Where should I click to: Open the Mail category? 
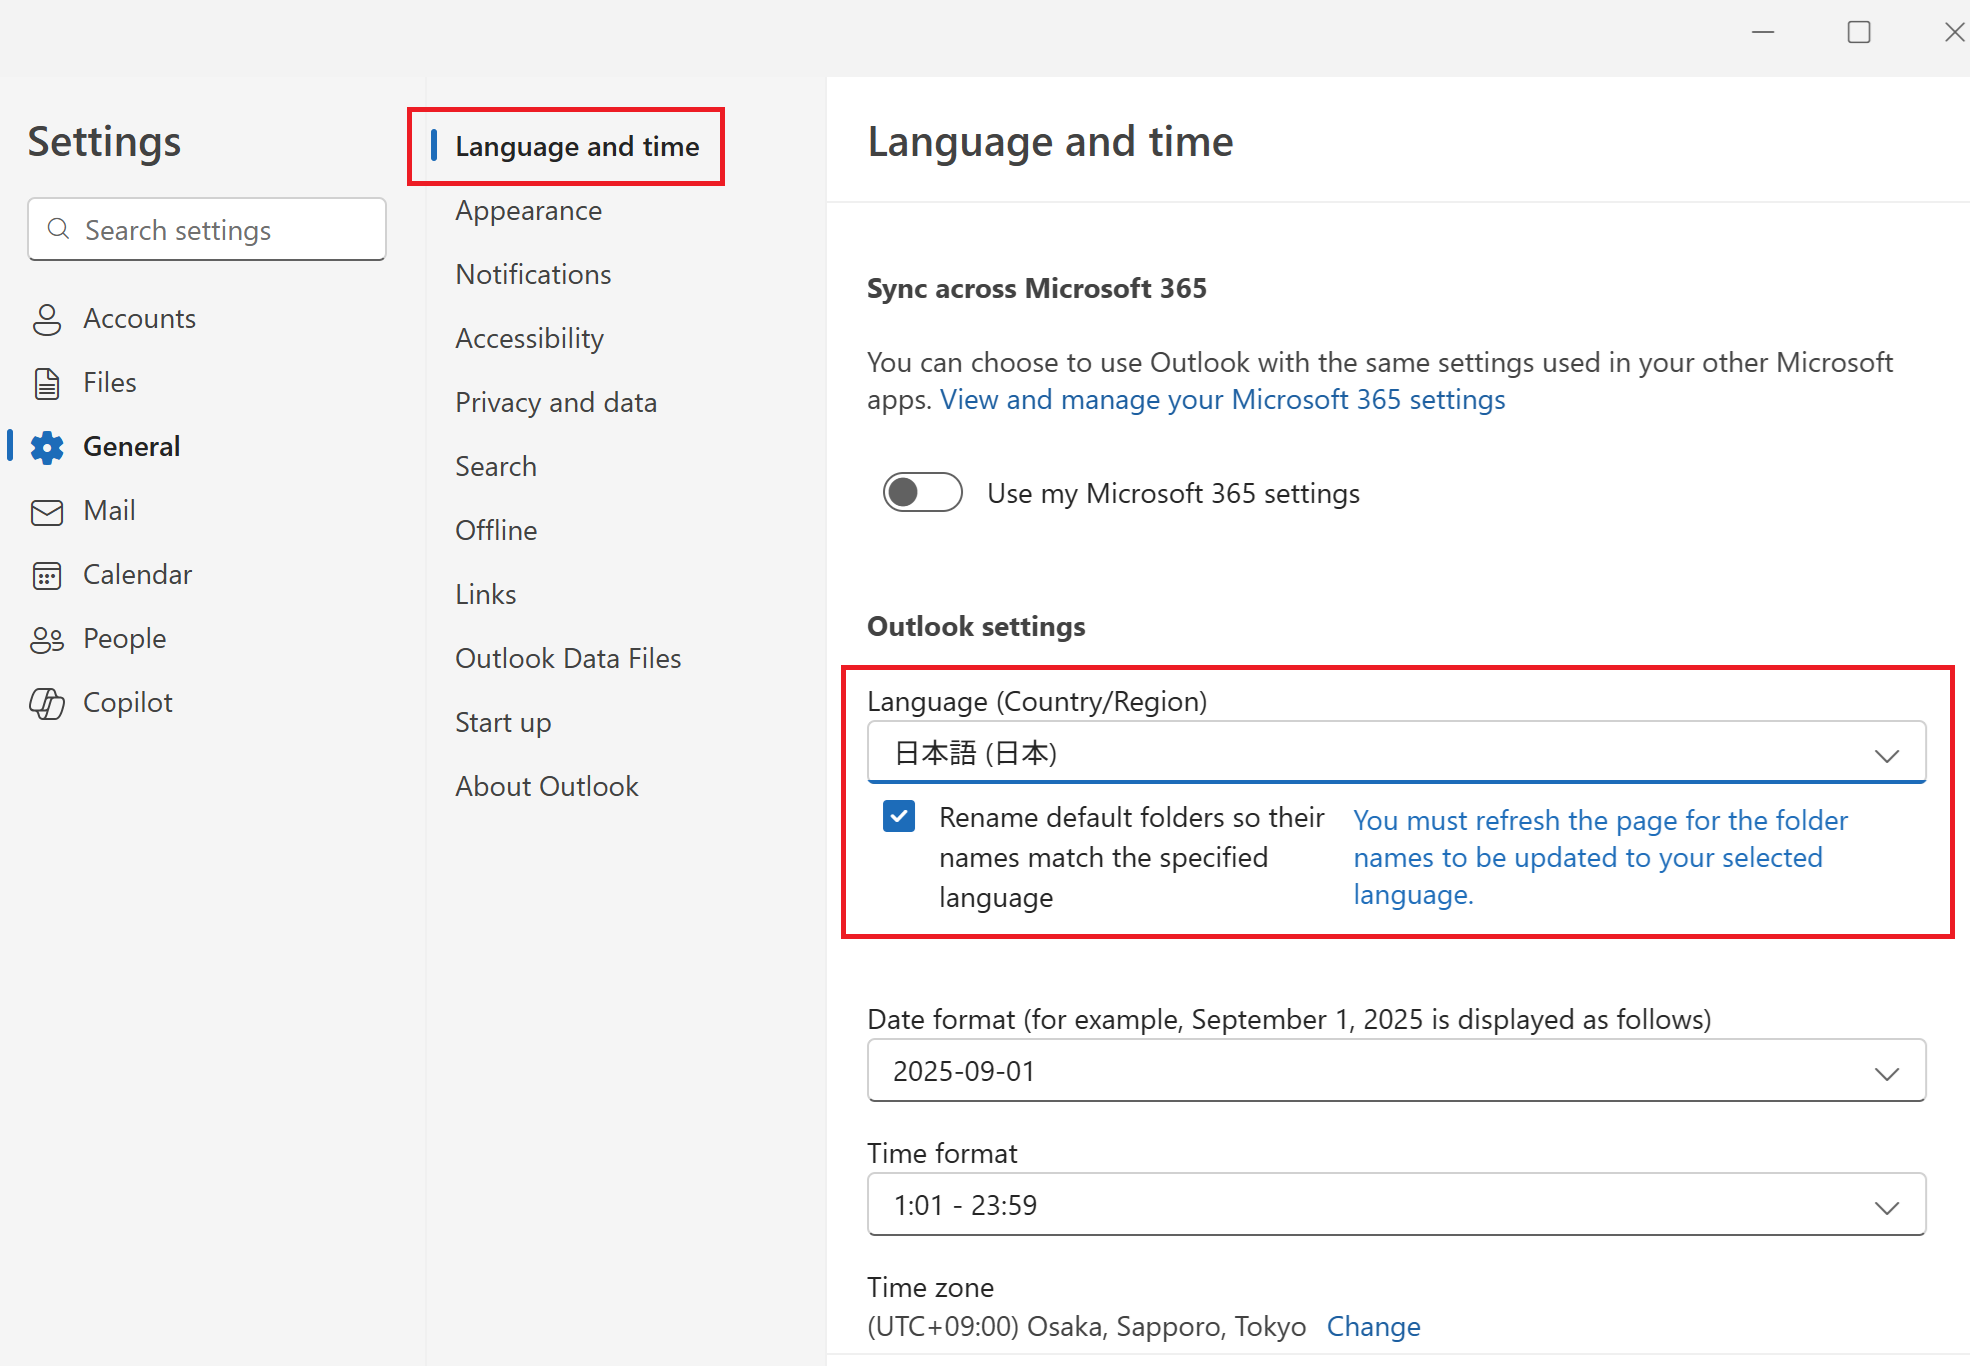[x=109, y=511]
